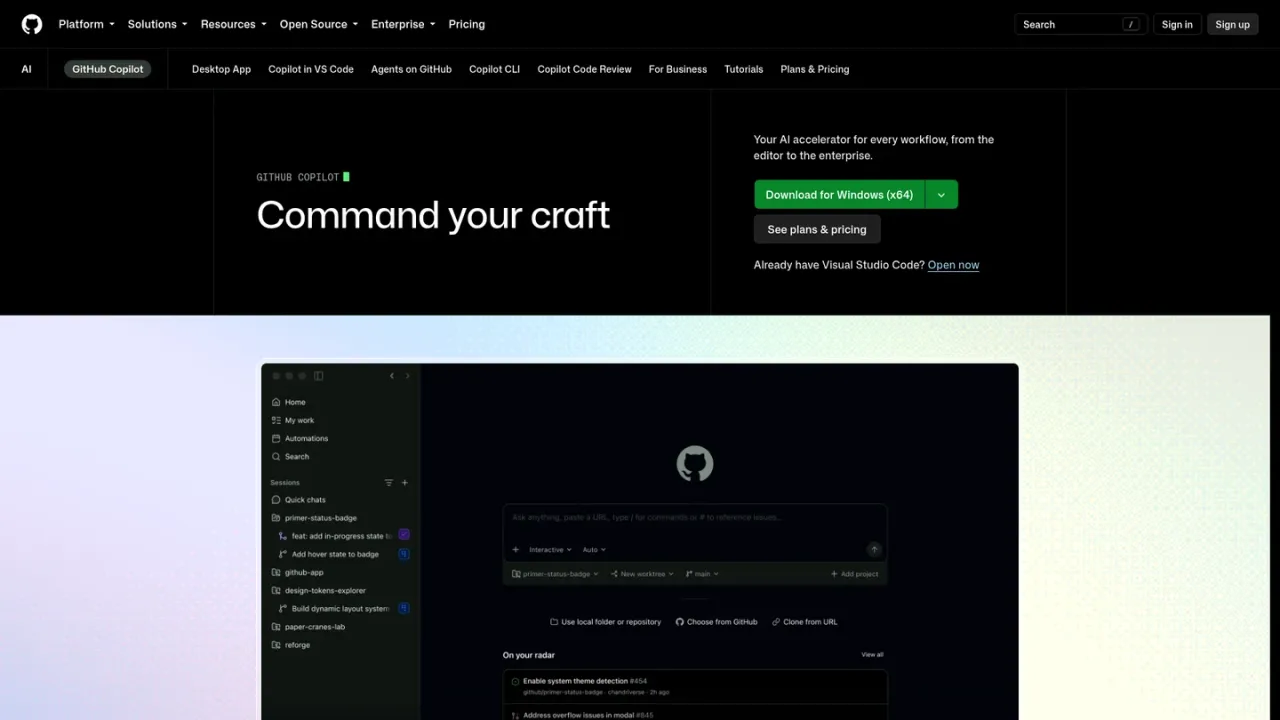The height and width of the screenshot is (720, 1280).
Task: Click the Sign in button
Action: (x=1177, y=24)
